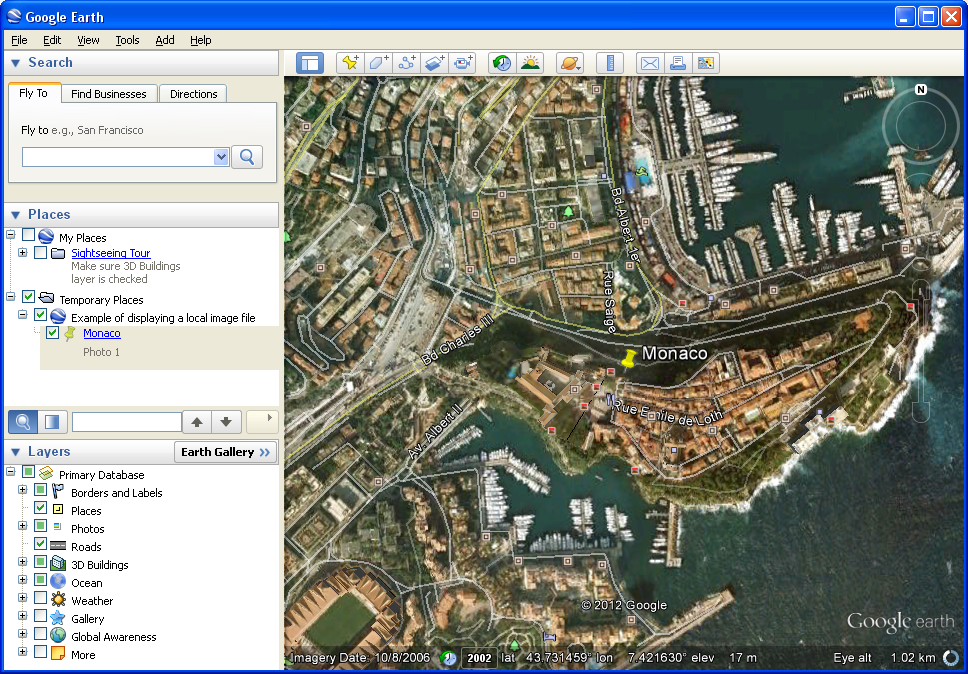Click the Sightseeing Tour link

[x=111, y=253]
